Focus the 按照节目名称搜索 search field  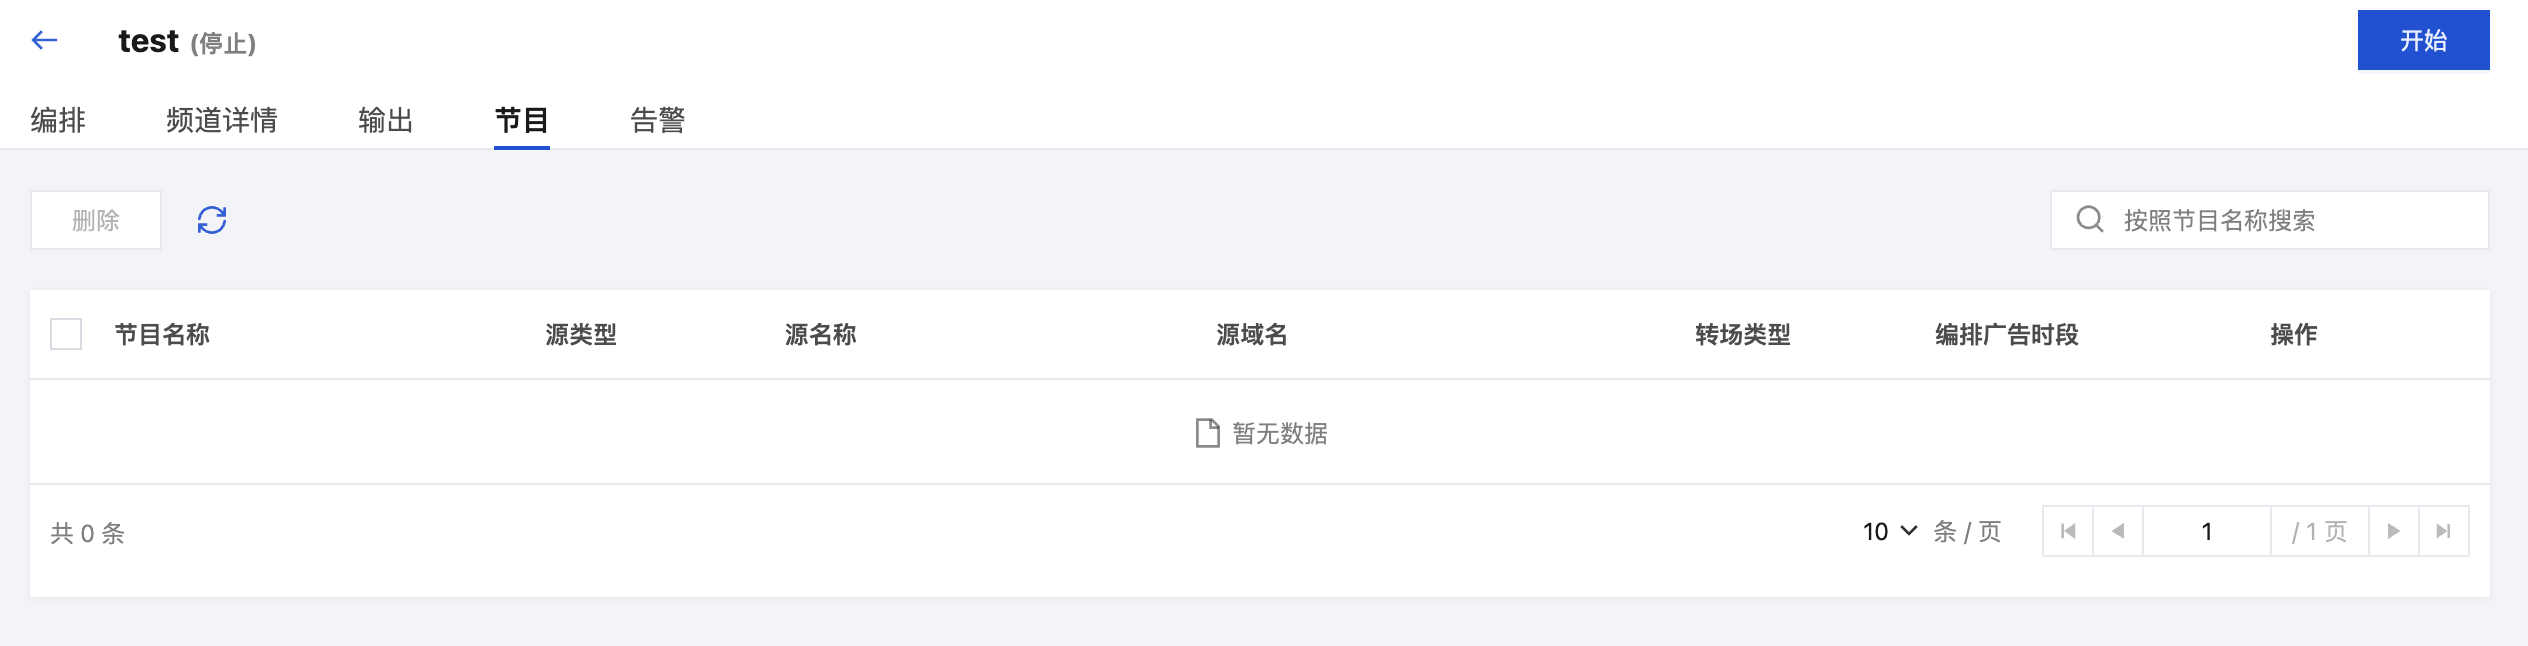[2269, 220]
